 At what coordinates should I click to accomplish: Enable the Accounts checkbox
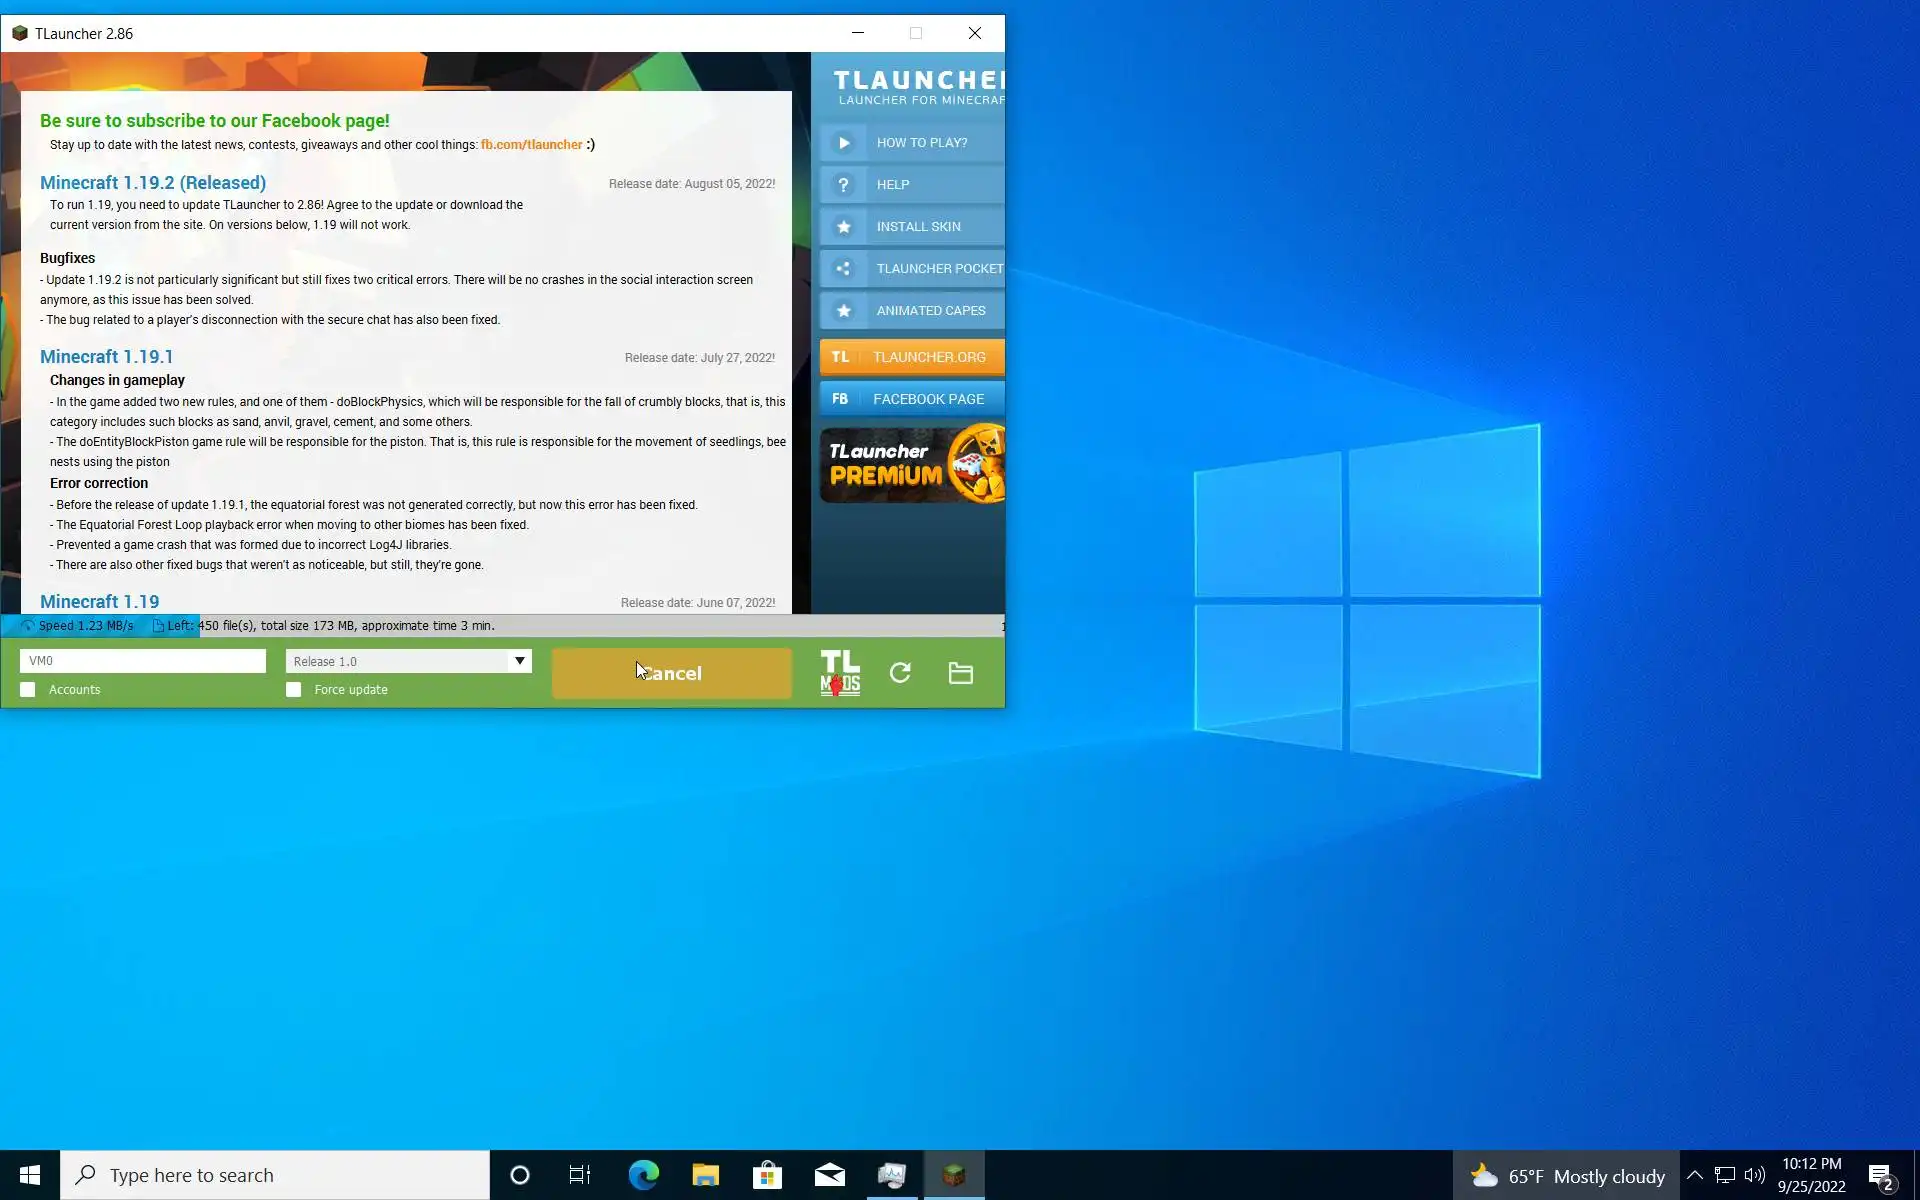[28, 690]
